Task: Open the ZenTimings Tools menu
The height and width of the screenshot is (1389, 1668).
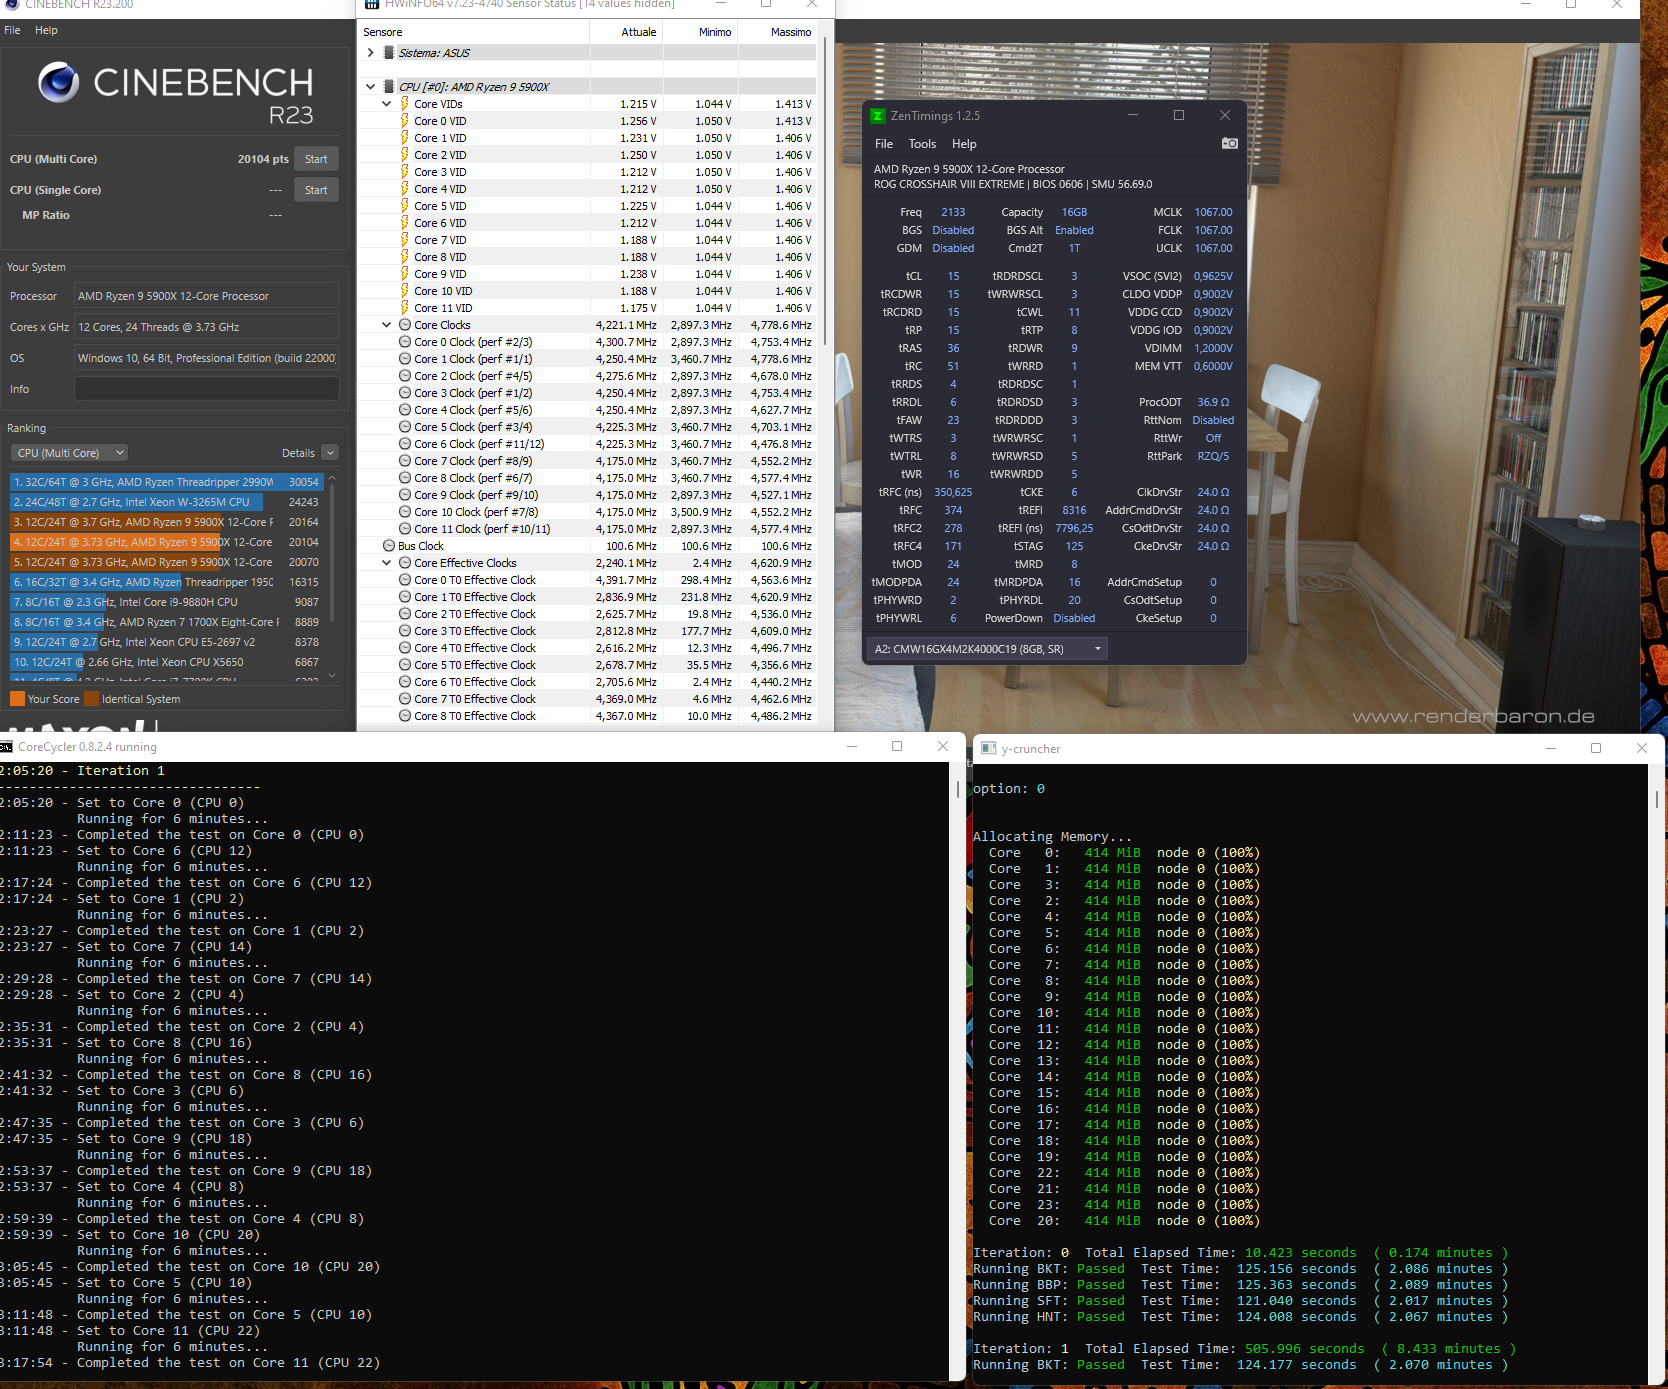Action: click(x=922, y=144)
